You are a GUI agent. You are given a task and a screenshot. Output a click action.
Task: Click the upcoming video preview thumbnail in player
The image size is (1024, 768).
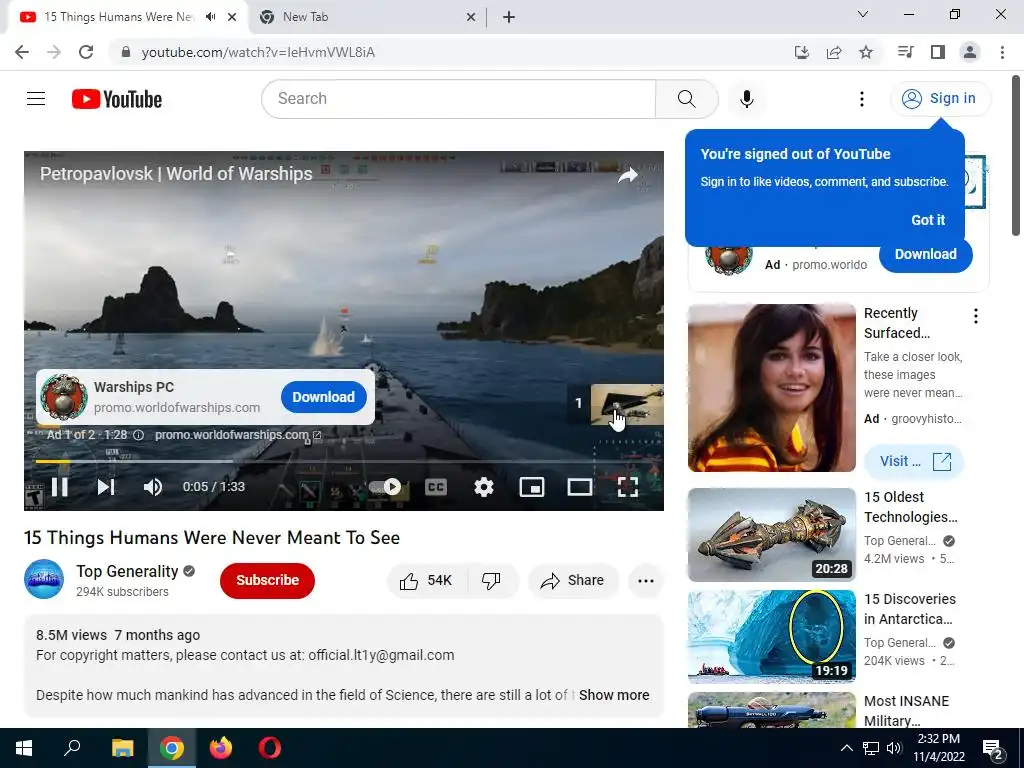pyautogui.click(x=626, y=404)
